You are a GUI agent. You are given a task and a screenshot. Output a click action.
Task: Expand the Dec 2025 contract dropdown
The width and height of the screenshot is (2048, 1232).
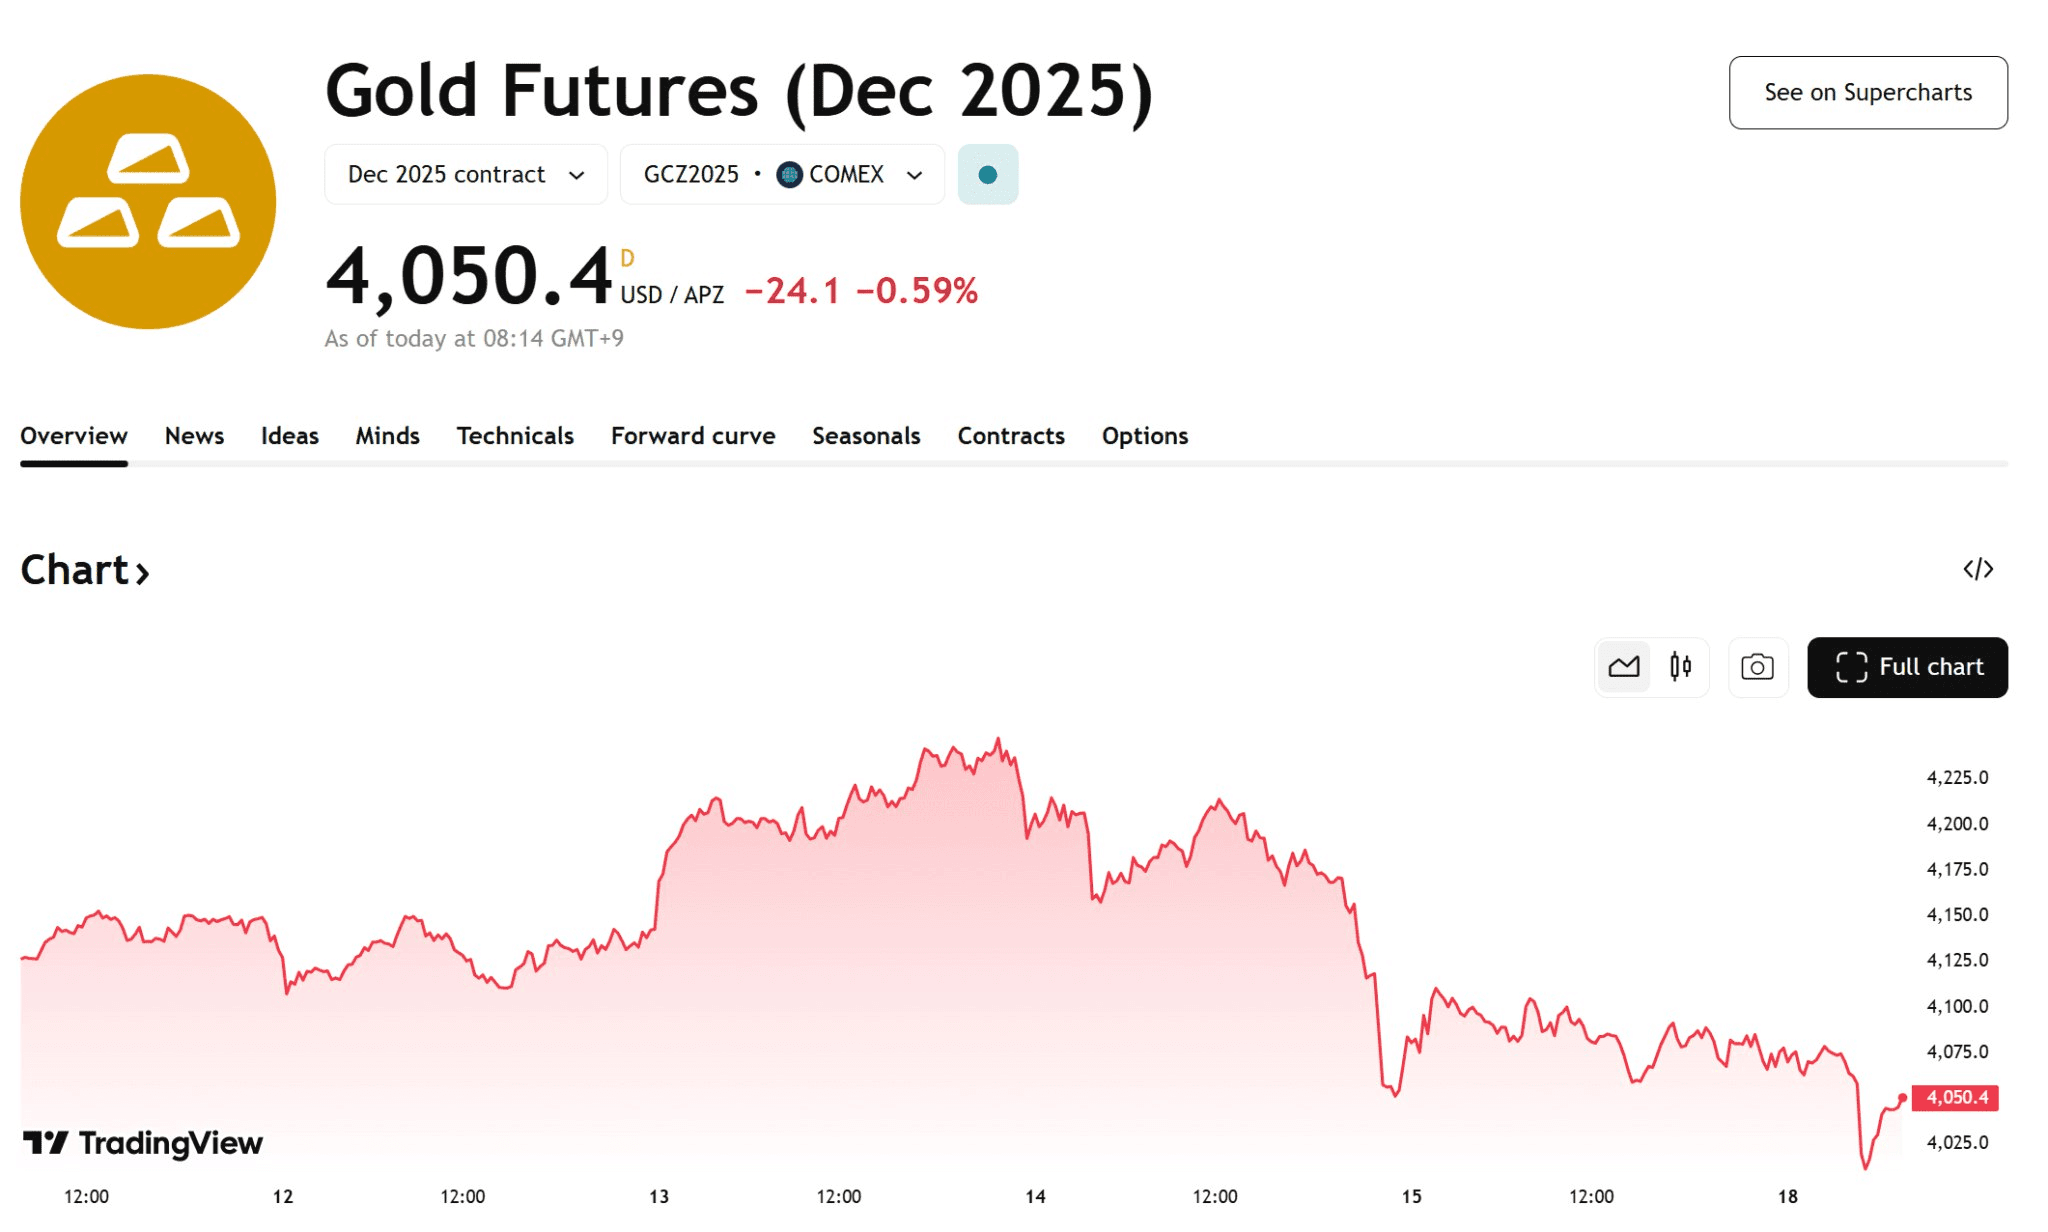[x=465, y=175]
